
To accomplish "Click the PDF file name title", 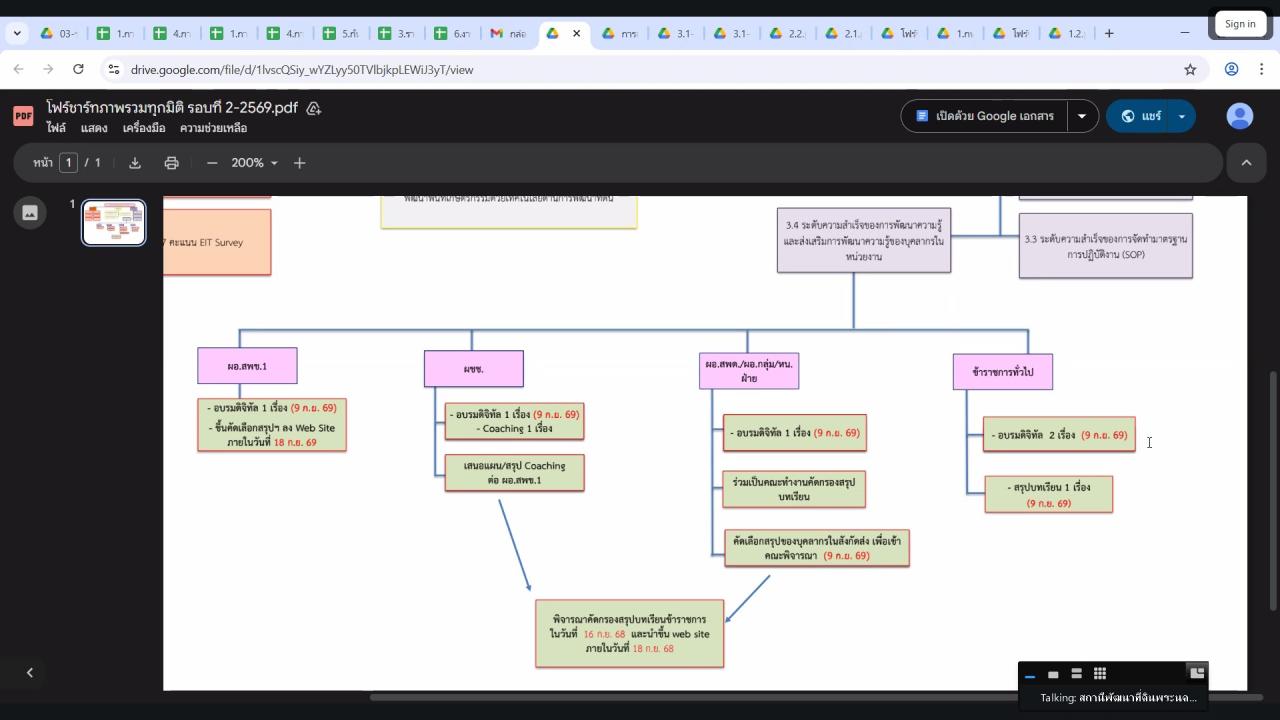I will 171,108.
